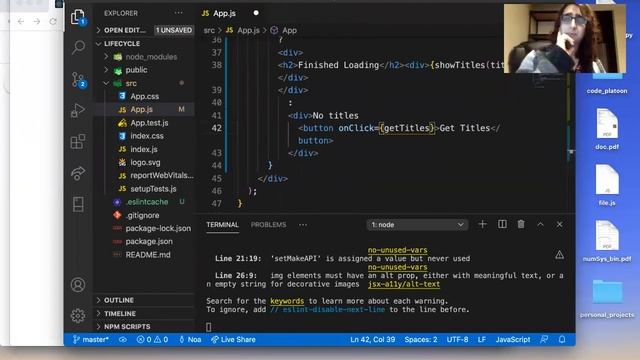
Task: Open the Extensions view
Action: click(x=78, y=142)
